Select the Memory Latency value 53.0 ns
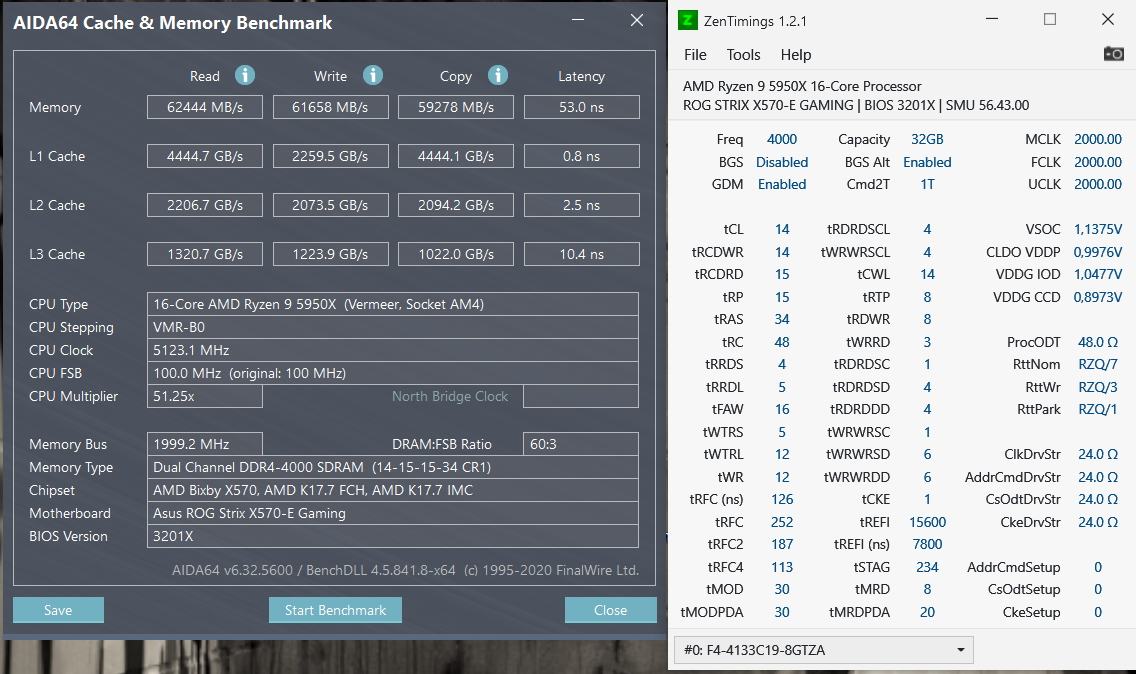Screen dimensions: 1136x674 [x=582, y=107]
